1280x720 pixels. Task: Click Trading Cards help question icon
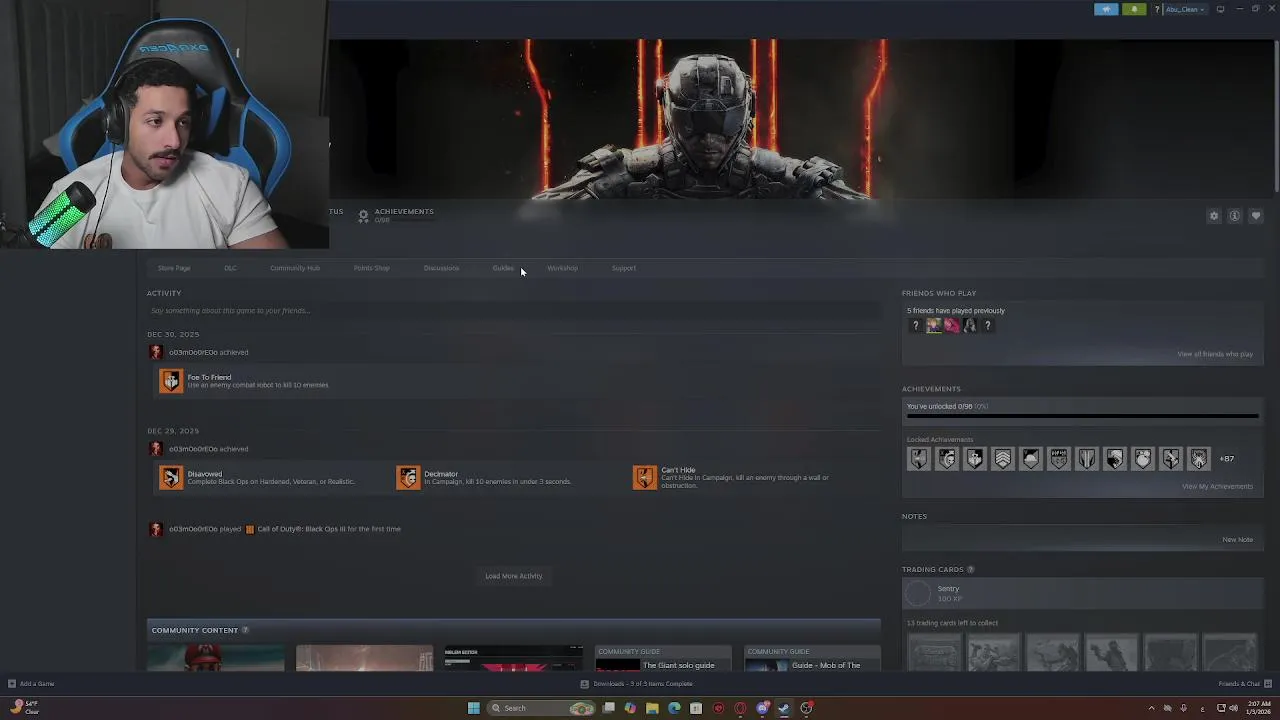(970, 570)
